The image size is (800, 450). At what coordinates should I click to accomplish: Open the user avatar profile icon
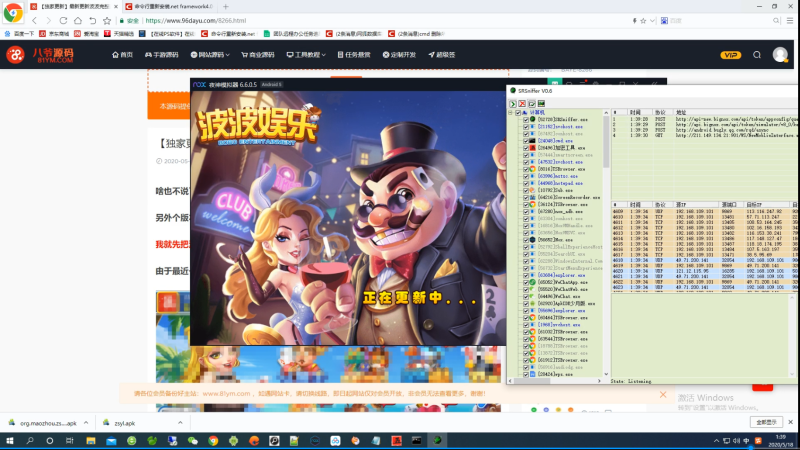(x=780, y=55)
